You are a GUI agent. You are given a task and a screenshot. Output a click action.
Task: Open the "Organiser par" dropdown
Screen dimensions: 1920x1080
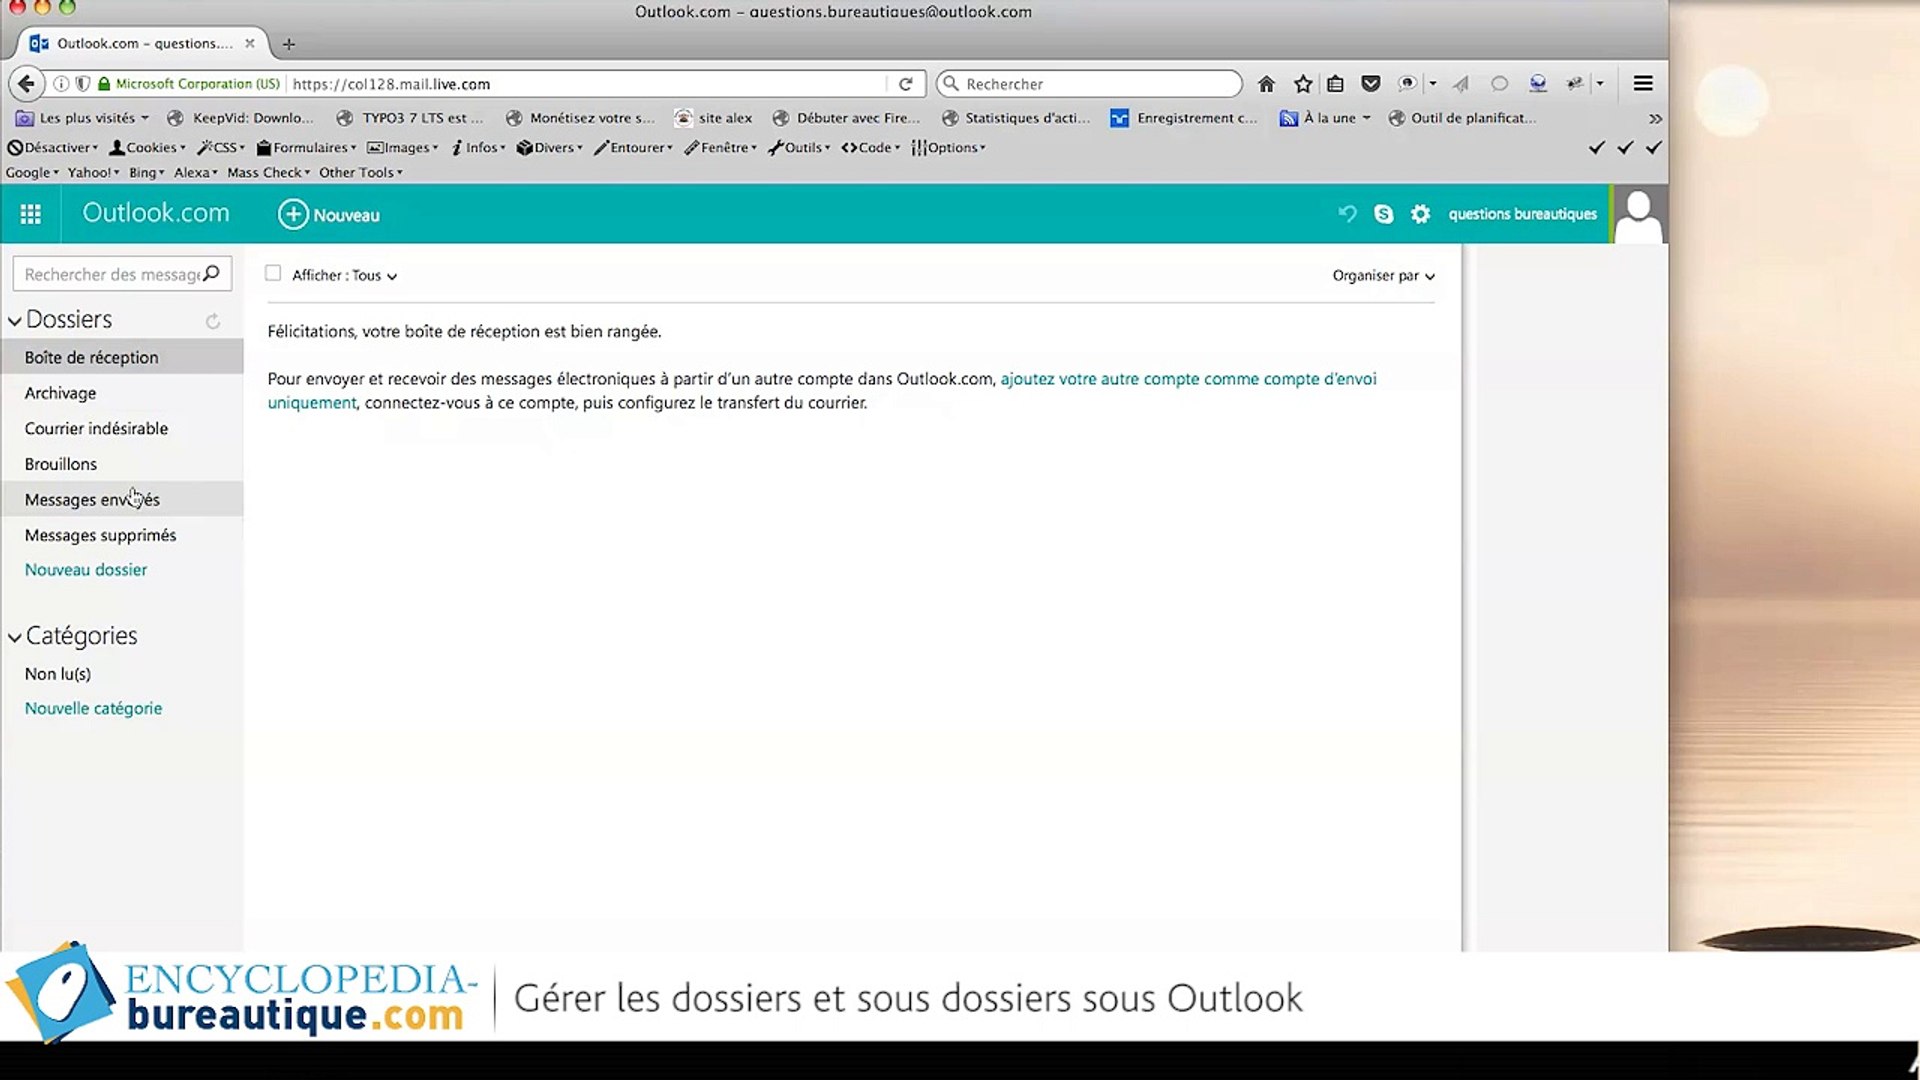(x=1382, y=275)
